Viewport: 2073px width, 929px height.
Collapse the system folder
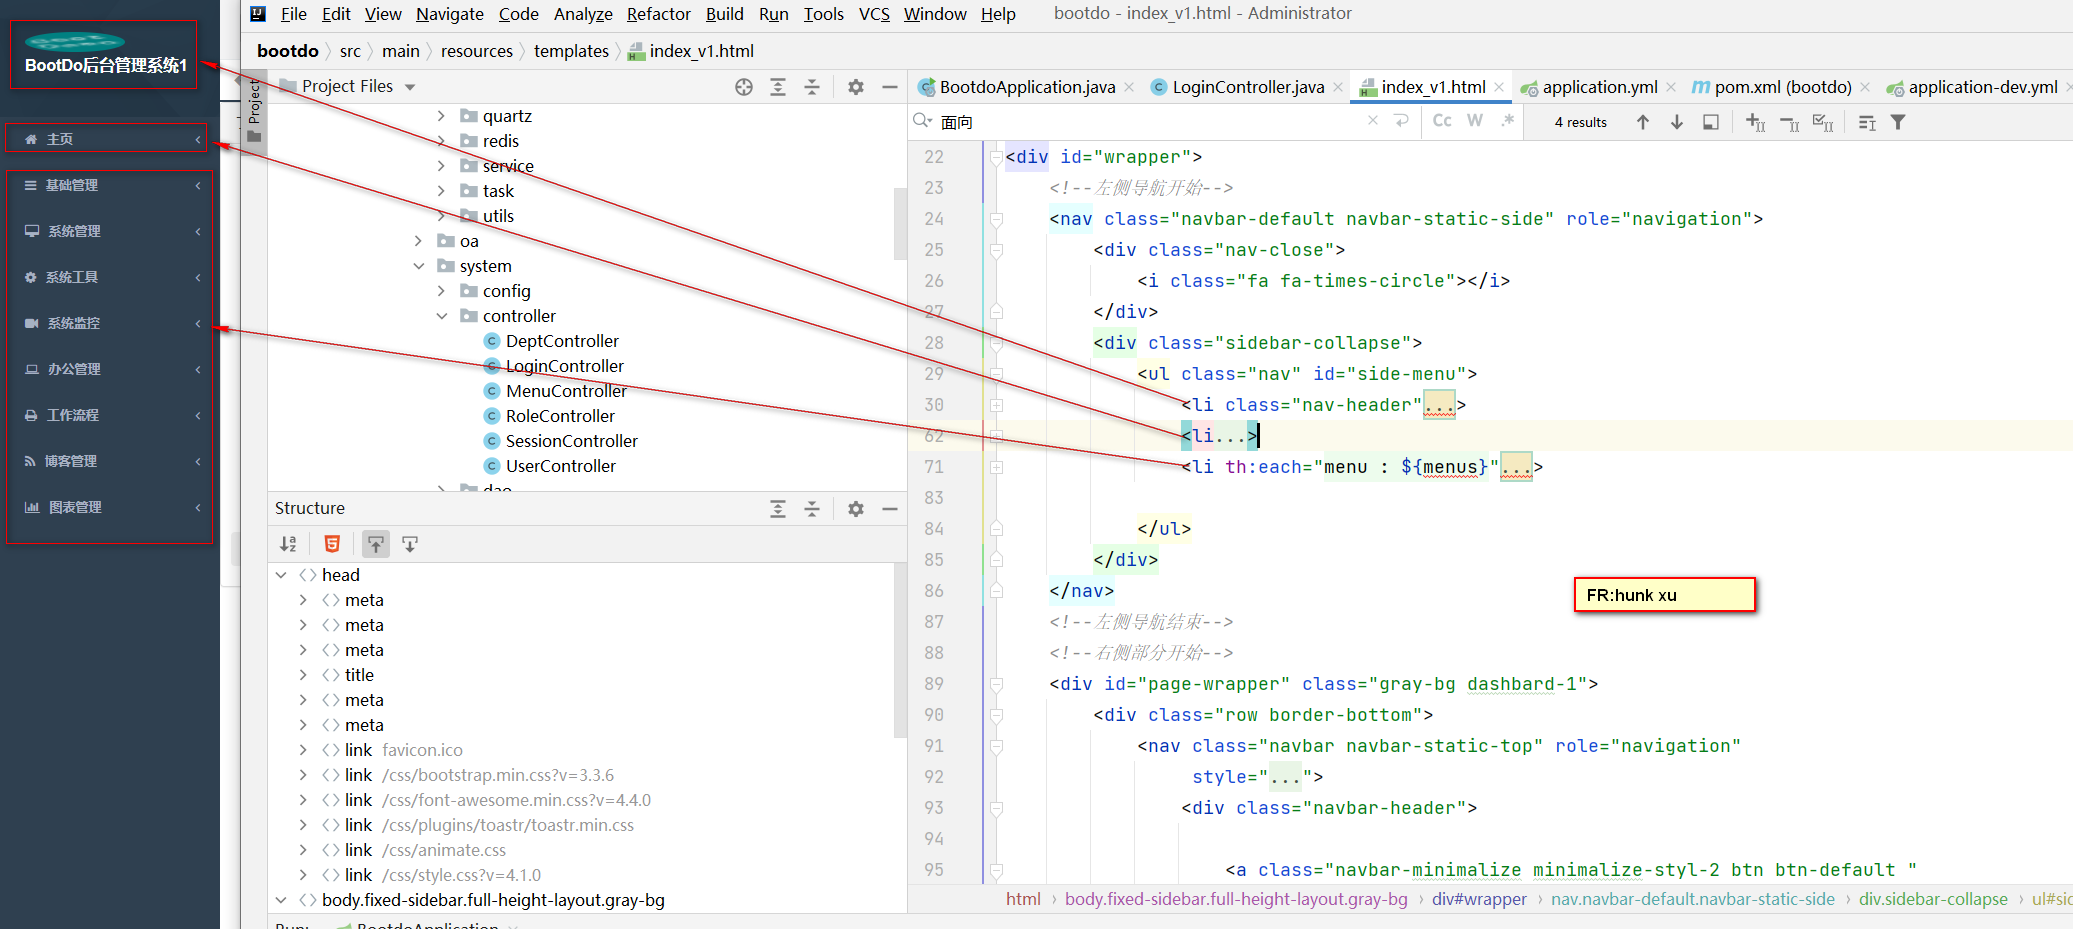[418, 266]
